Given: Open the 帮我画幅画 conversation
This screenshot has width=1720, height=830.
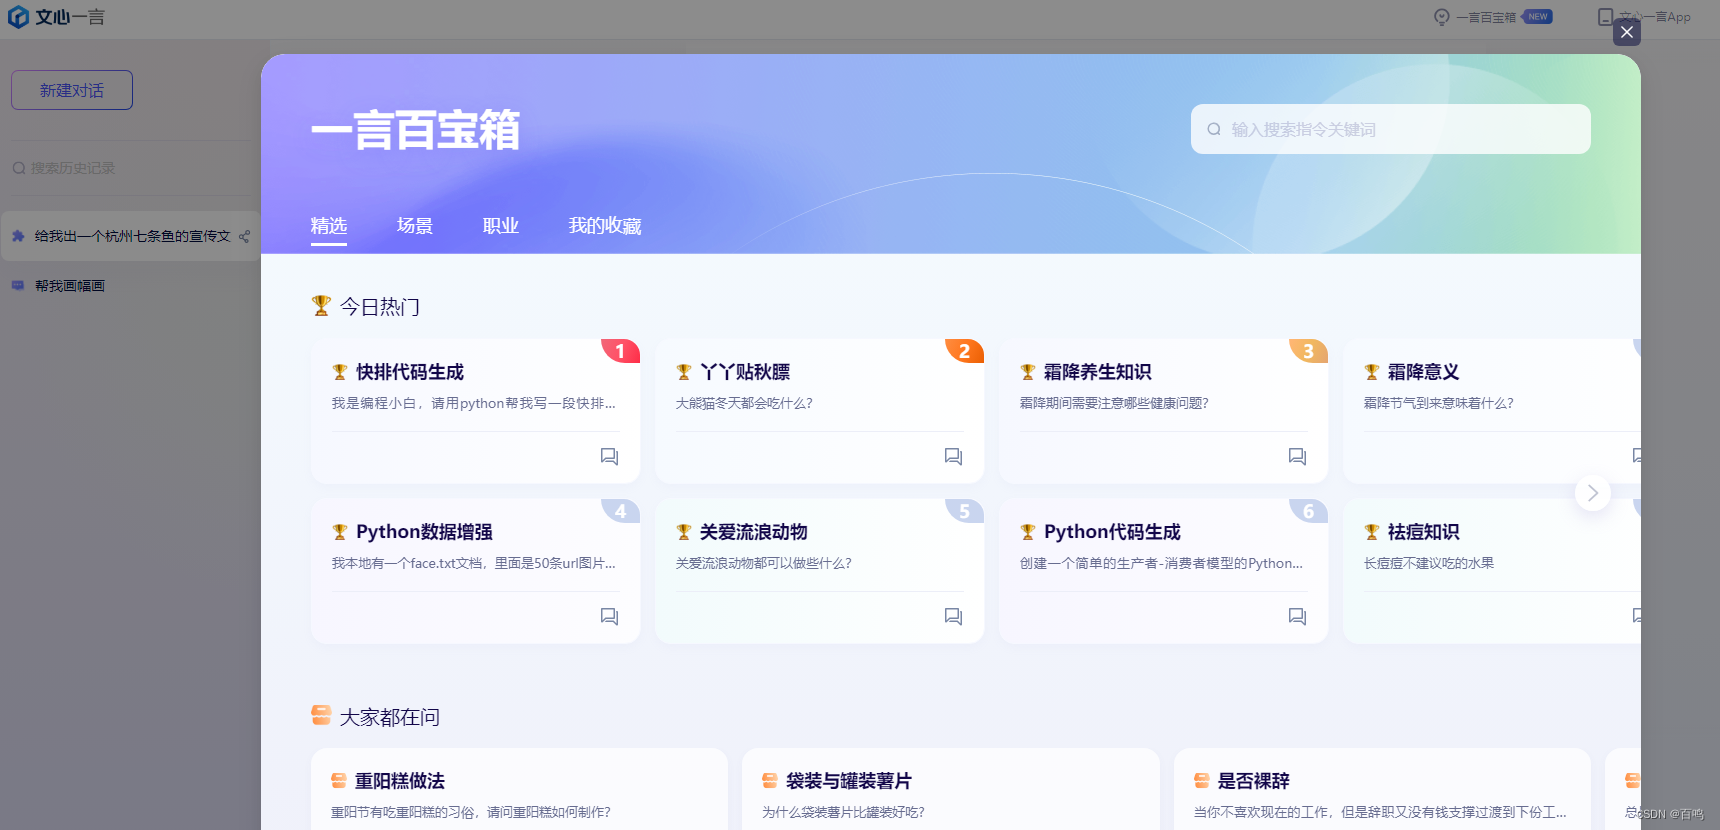Looking at the screenshot, I should 70,286.
